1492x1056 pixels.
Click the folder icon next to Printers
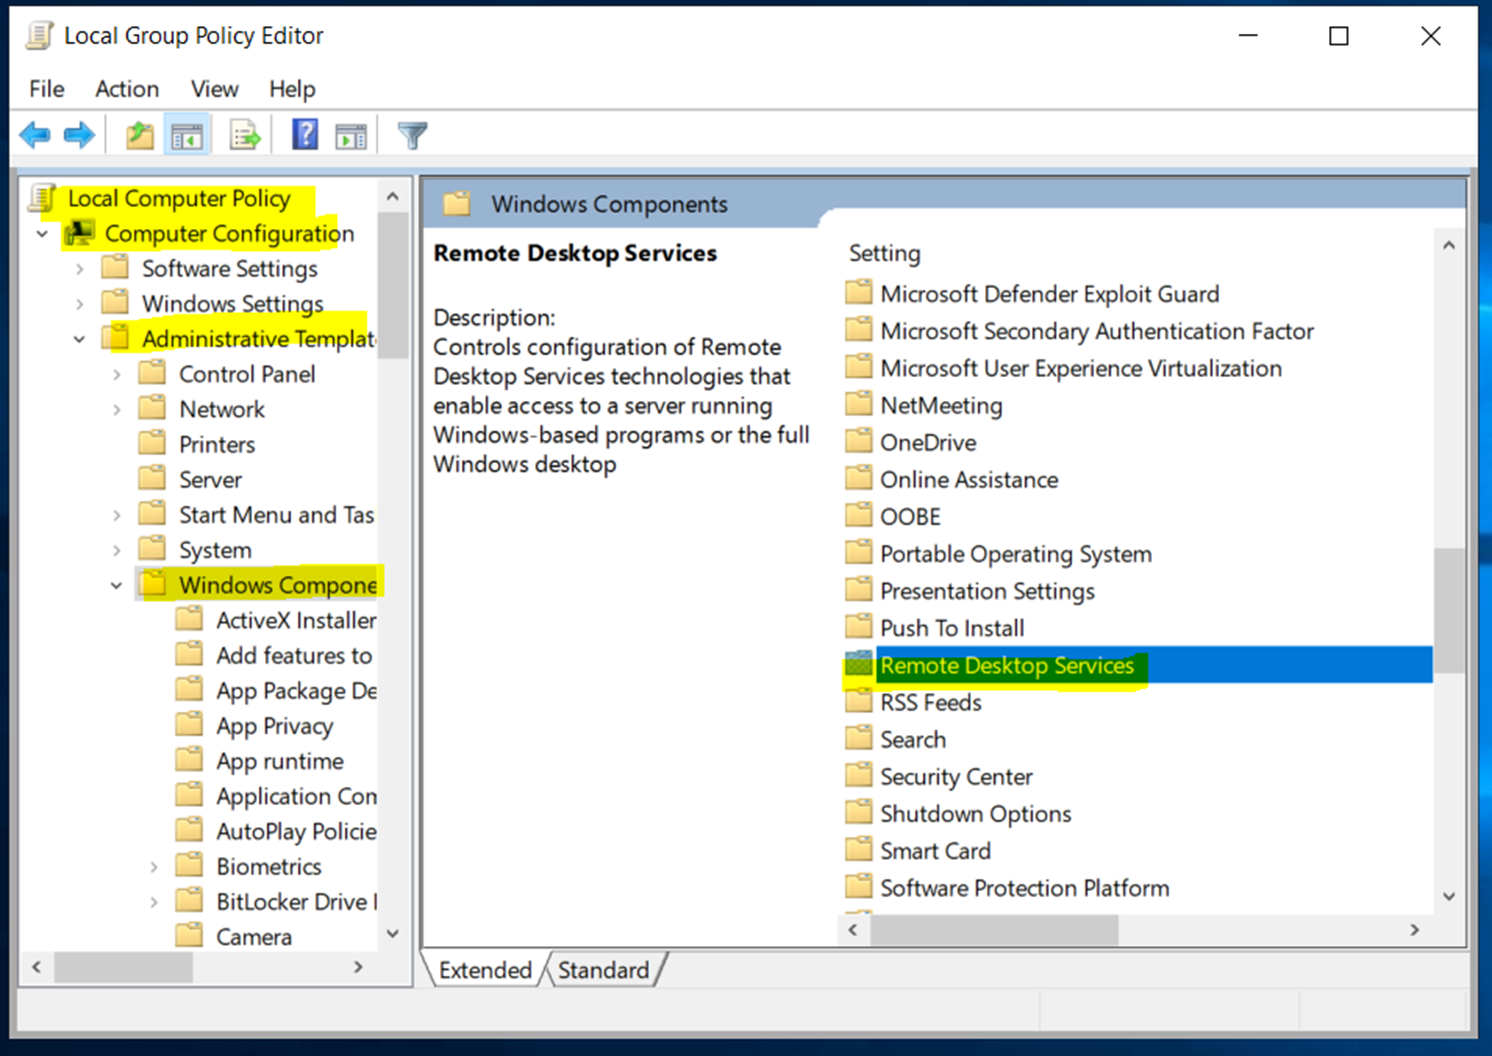[152, 443]
